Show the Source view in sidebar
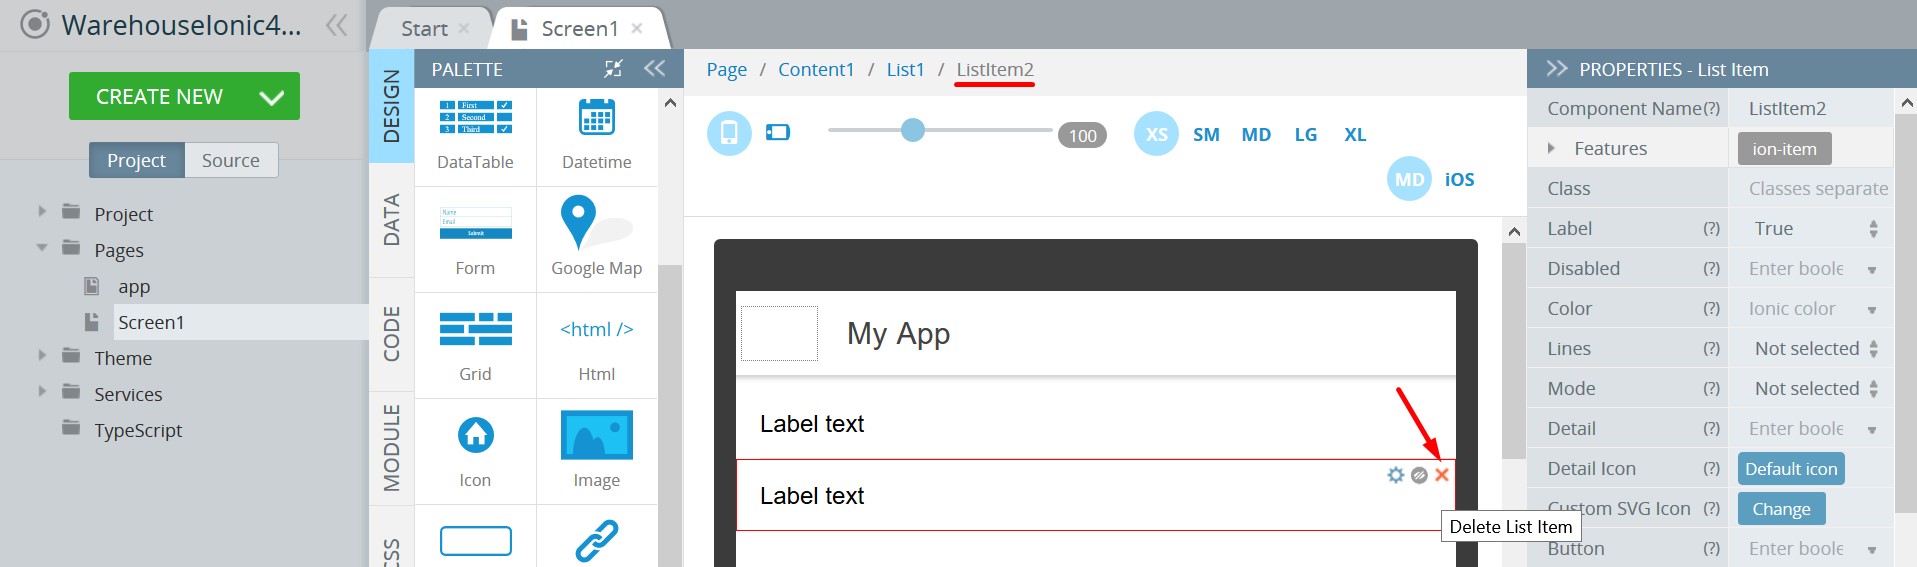This screenshot has height=567, width=1917. tap(231, 160)
